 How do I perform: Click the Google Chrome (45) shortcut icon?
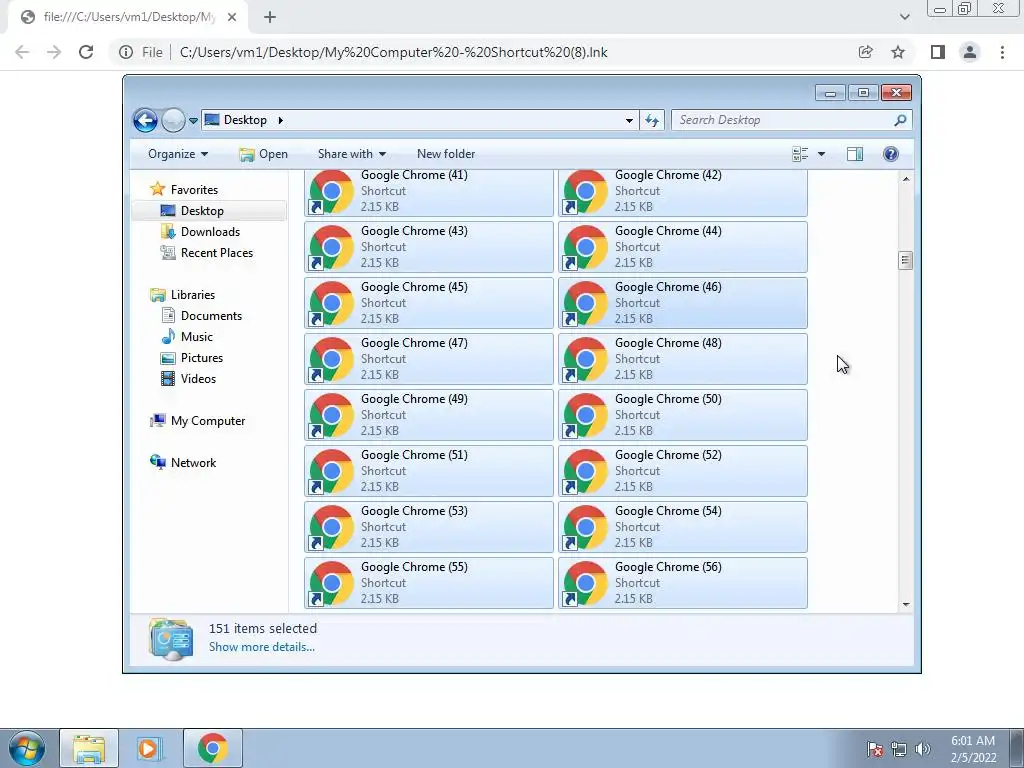pos(331,303)
